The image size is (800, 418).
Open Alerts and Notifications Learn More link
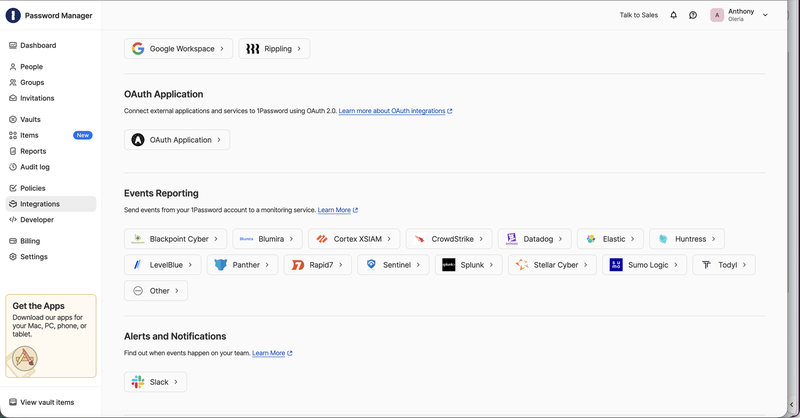pos(272,353)
